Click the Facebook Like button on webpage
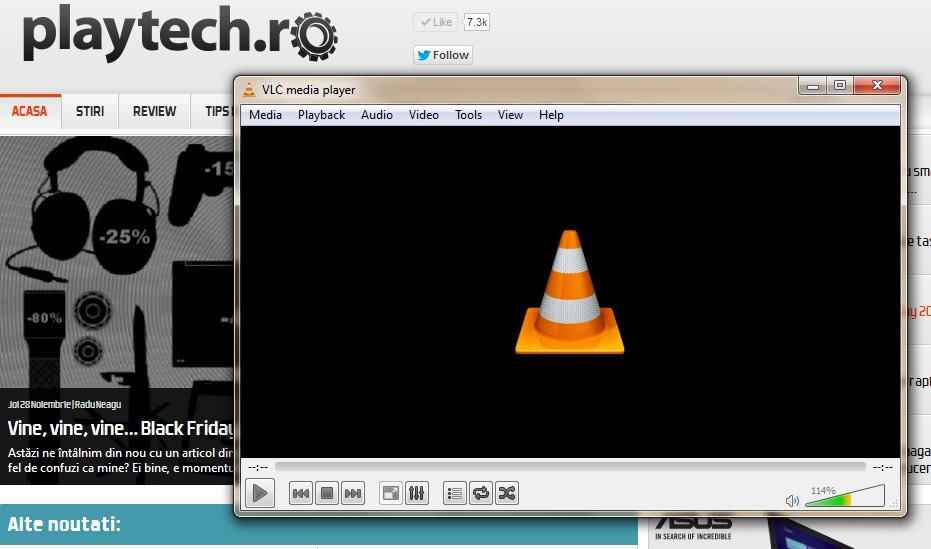 tap(435, 22)
